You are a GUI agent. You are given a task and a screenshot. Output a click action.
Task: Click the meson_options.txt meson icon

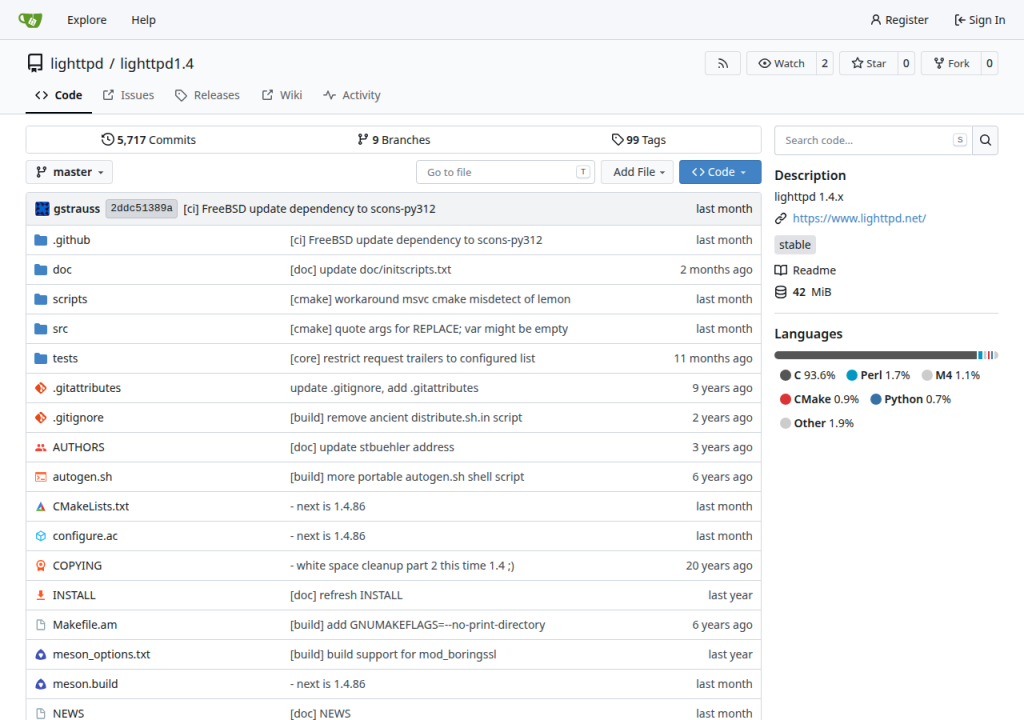tap(40, 655)
